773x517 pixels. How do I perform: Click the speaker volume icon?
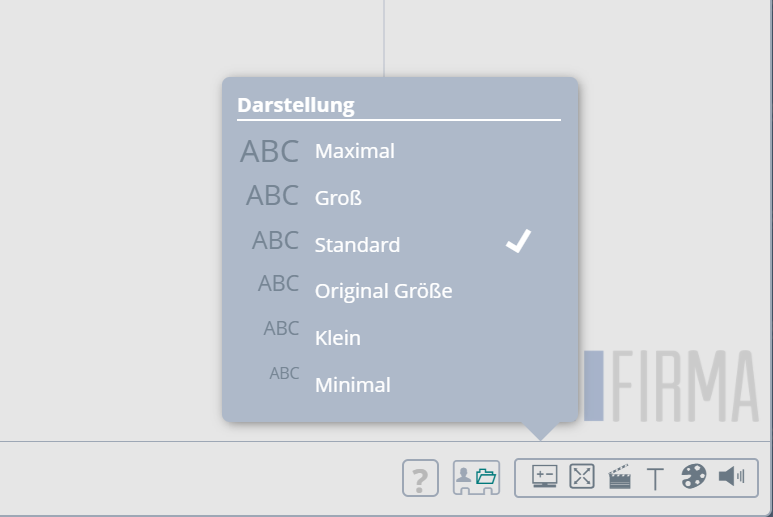tap(731, 477)
